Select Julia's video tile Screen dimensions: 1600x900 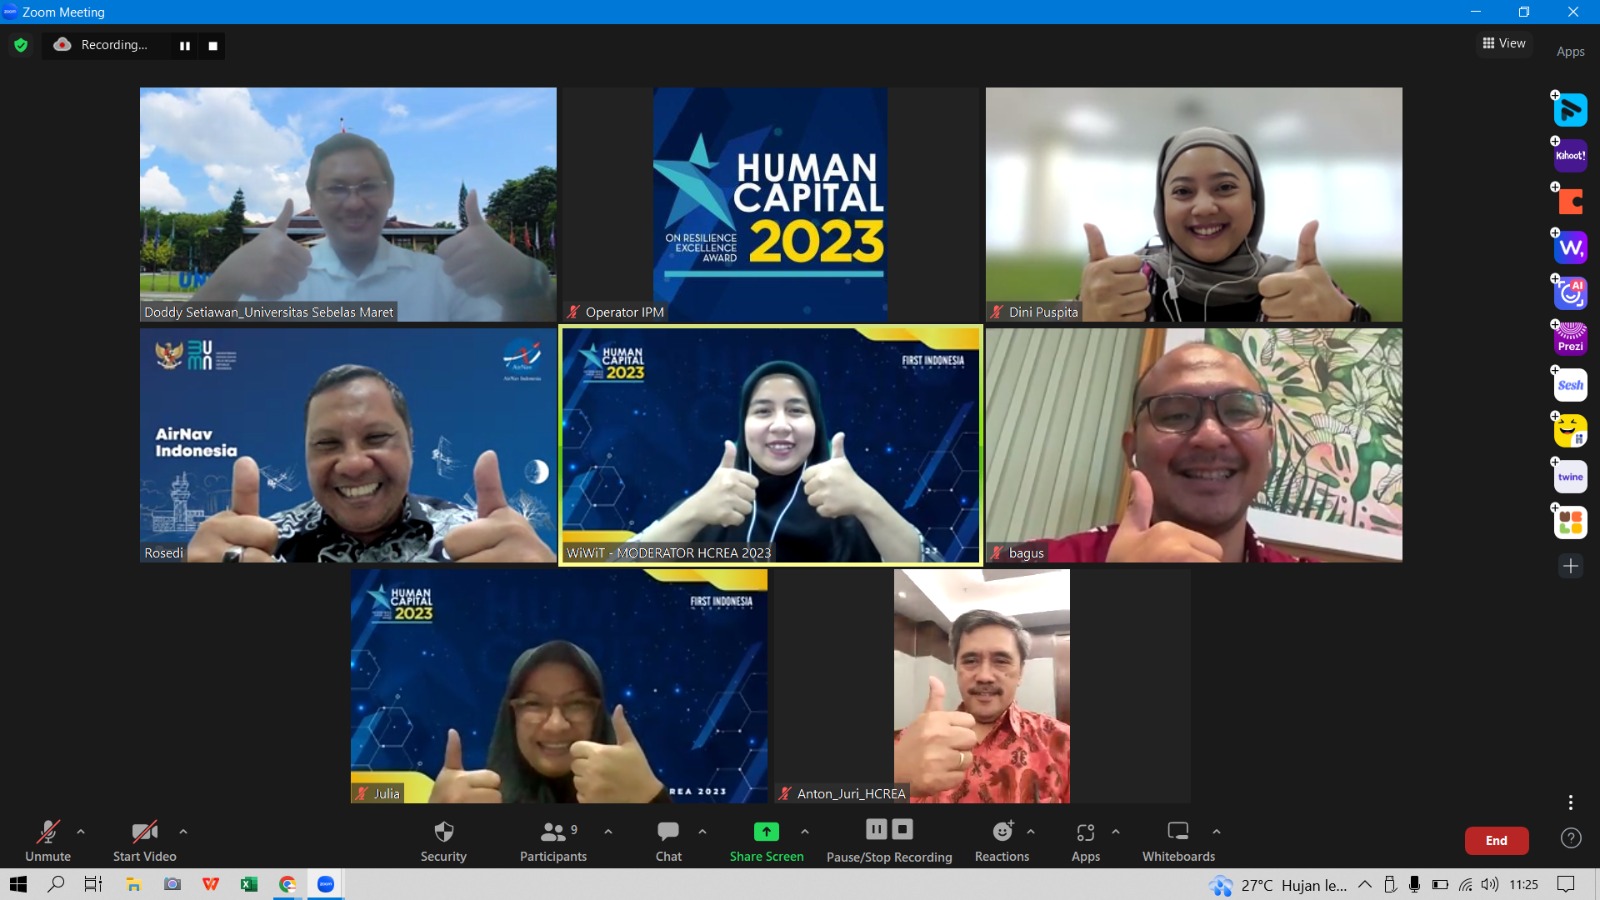click(559, 686)
